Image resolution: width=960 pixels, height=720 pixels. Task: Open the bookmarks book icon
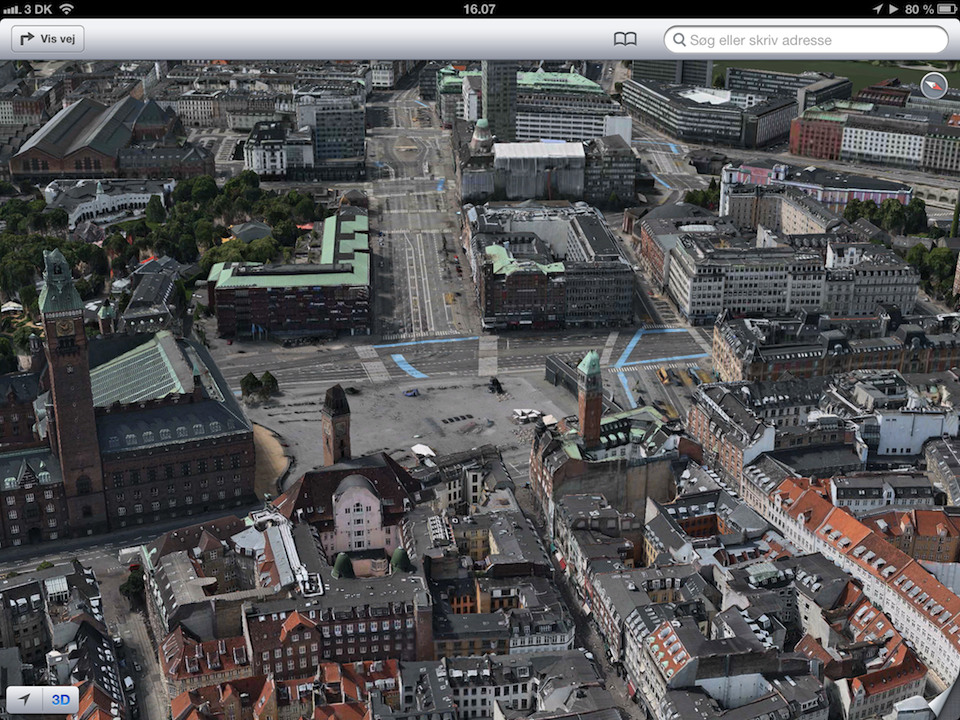625,39
